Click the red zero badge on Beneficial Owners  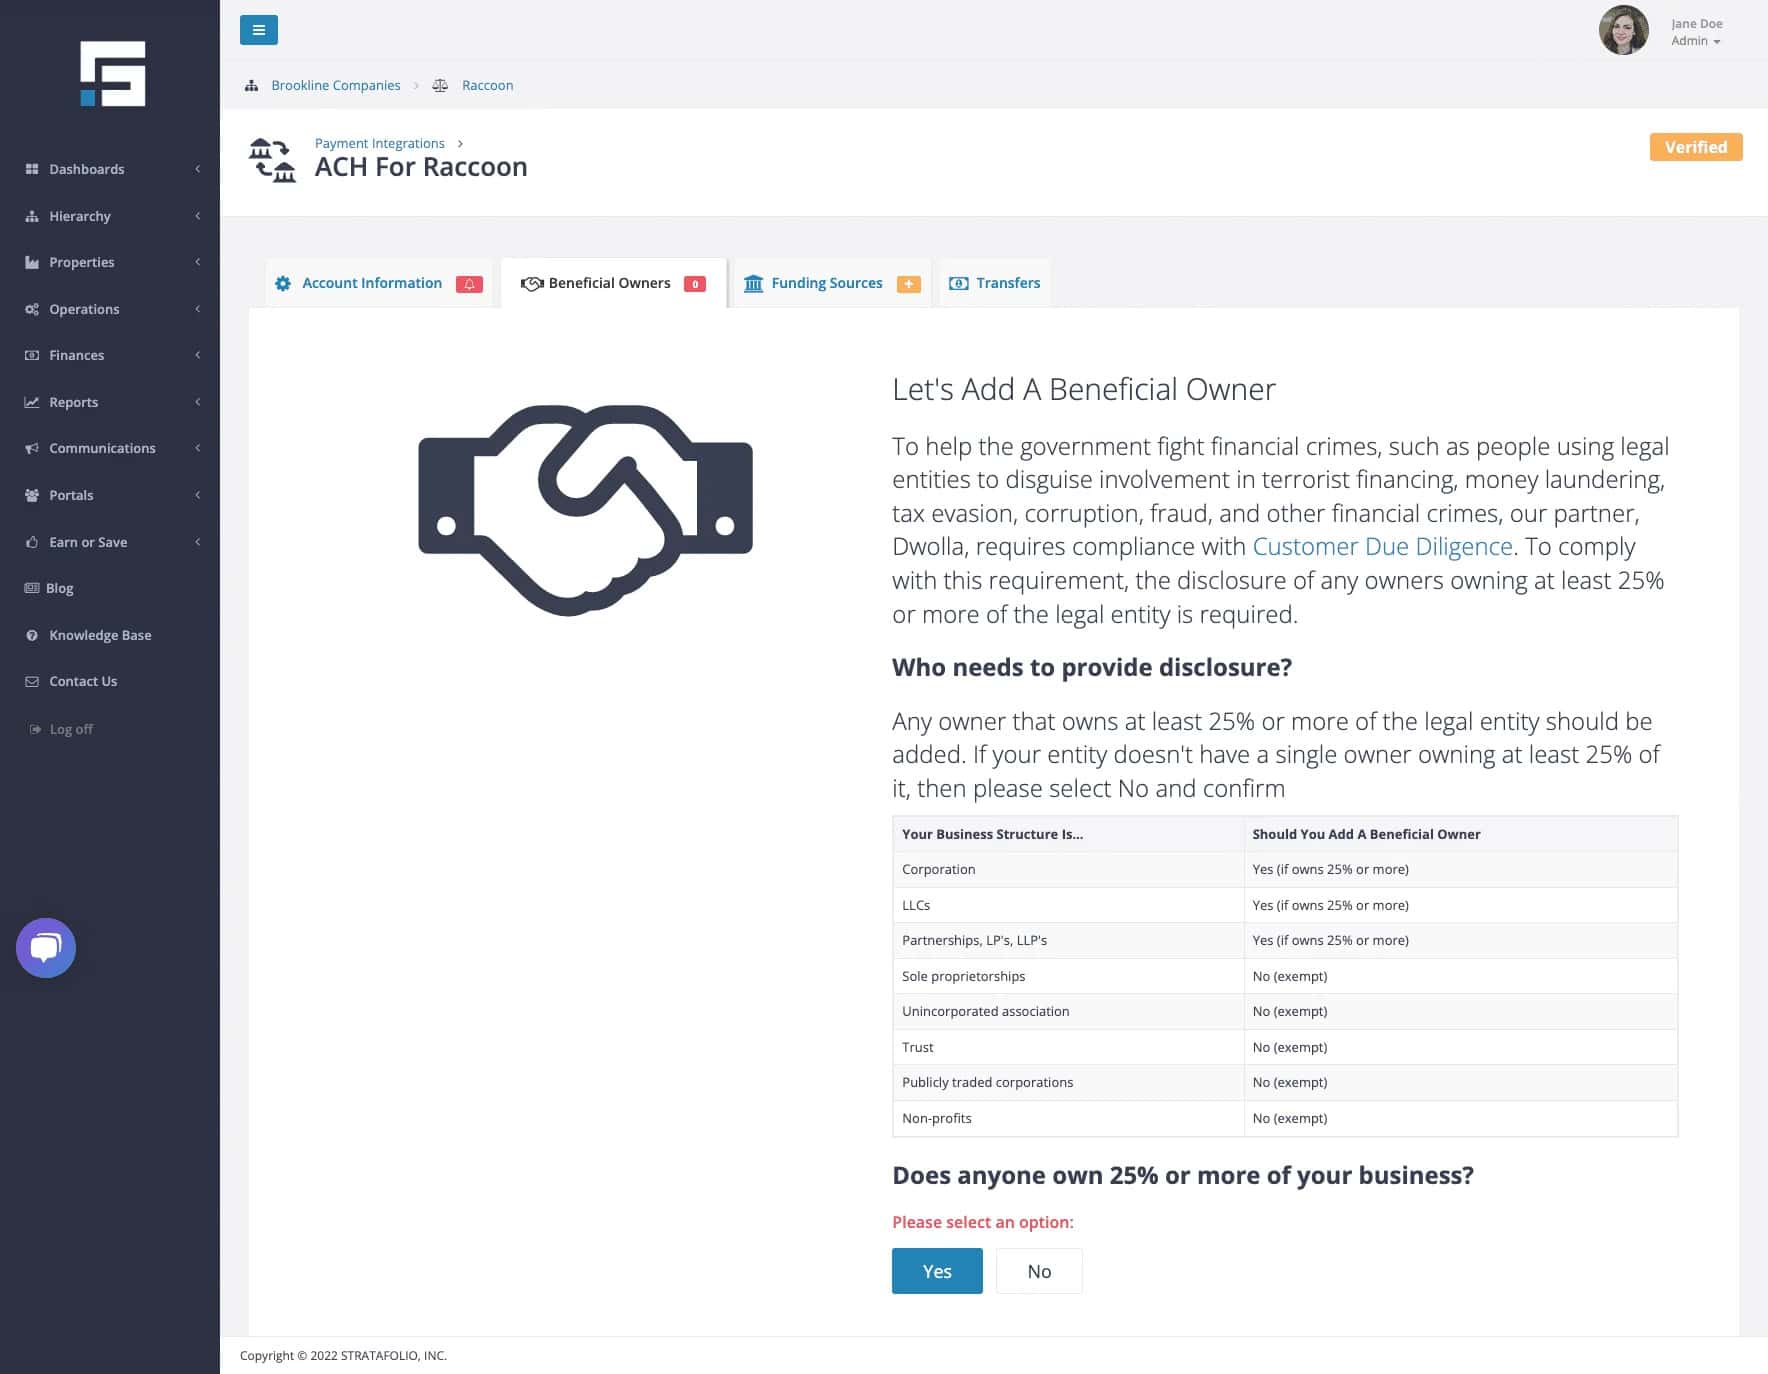tap(695, 284)
